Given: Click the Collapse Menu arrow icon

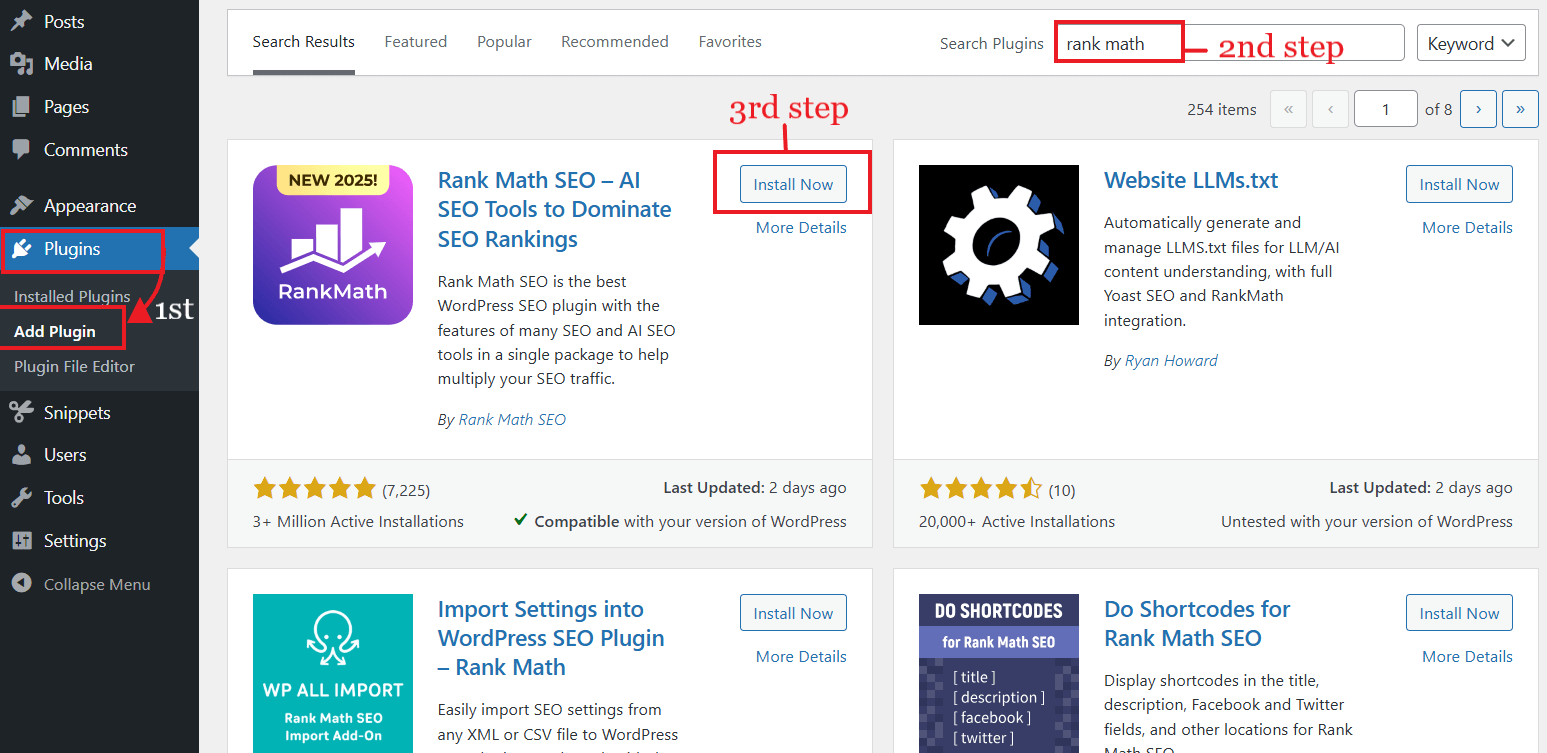Looking at the screenshot, I should point(21,584).
